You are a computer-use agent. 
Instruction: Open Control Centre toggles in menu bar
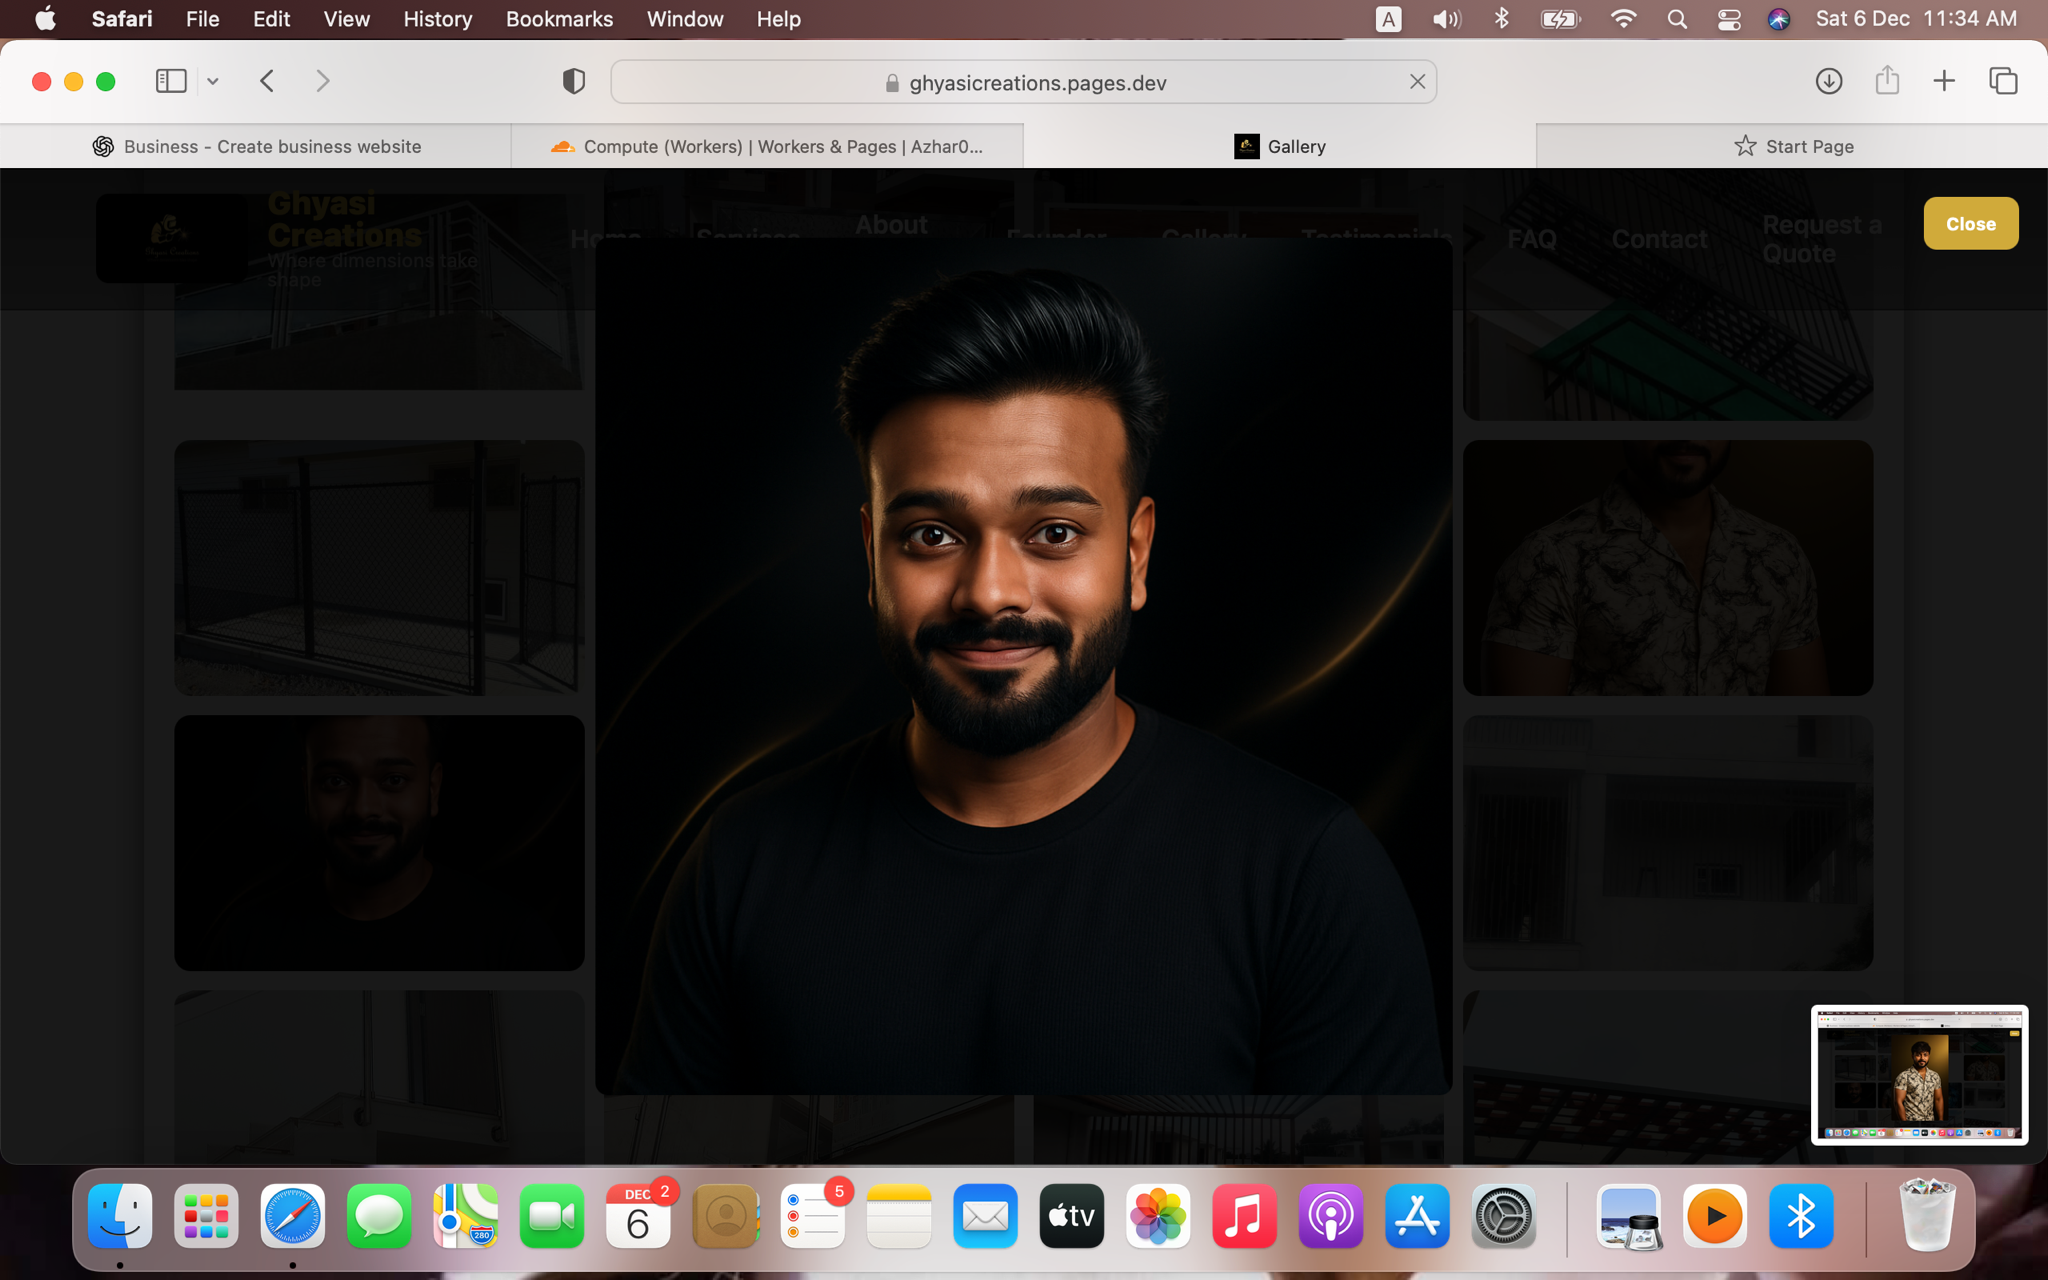click(x=1729, y=19)
